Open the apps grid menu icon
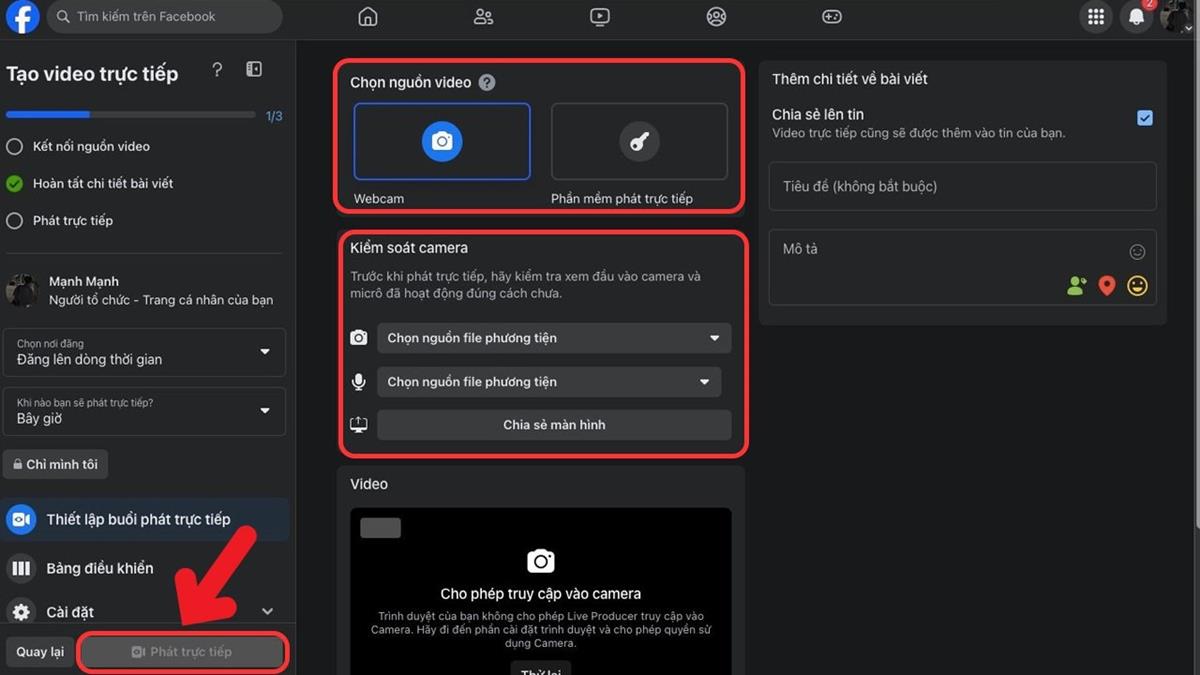Viewport: 1200px width, 675px height. pyautogui.click(x=1096, y=17)
